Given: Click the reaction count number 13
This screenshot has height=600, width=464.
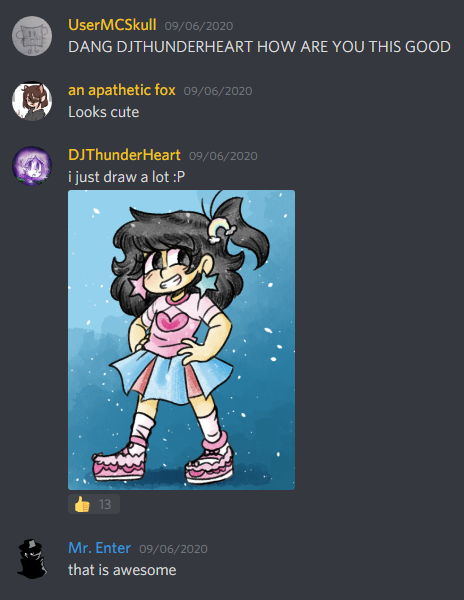Looking at the screenshot, I should (x=105, y=504).
